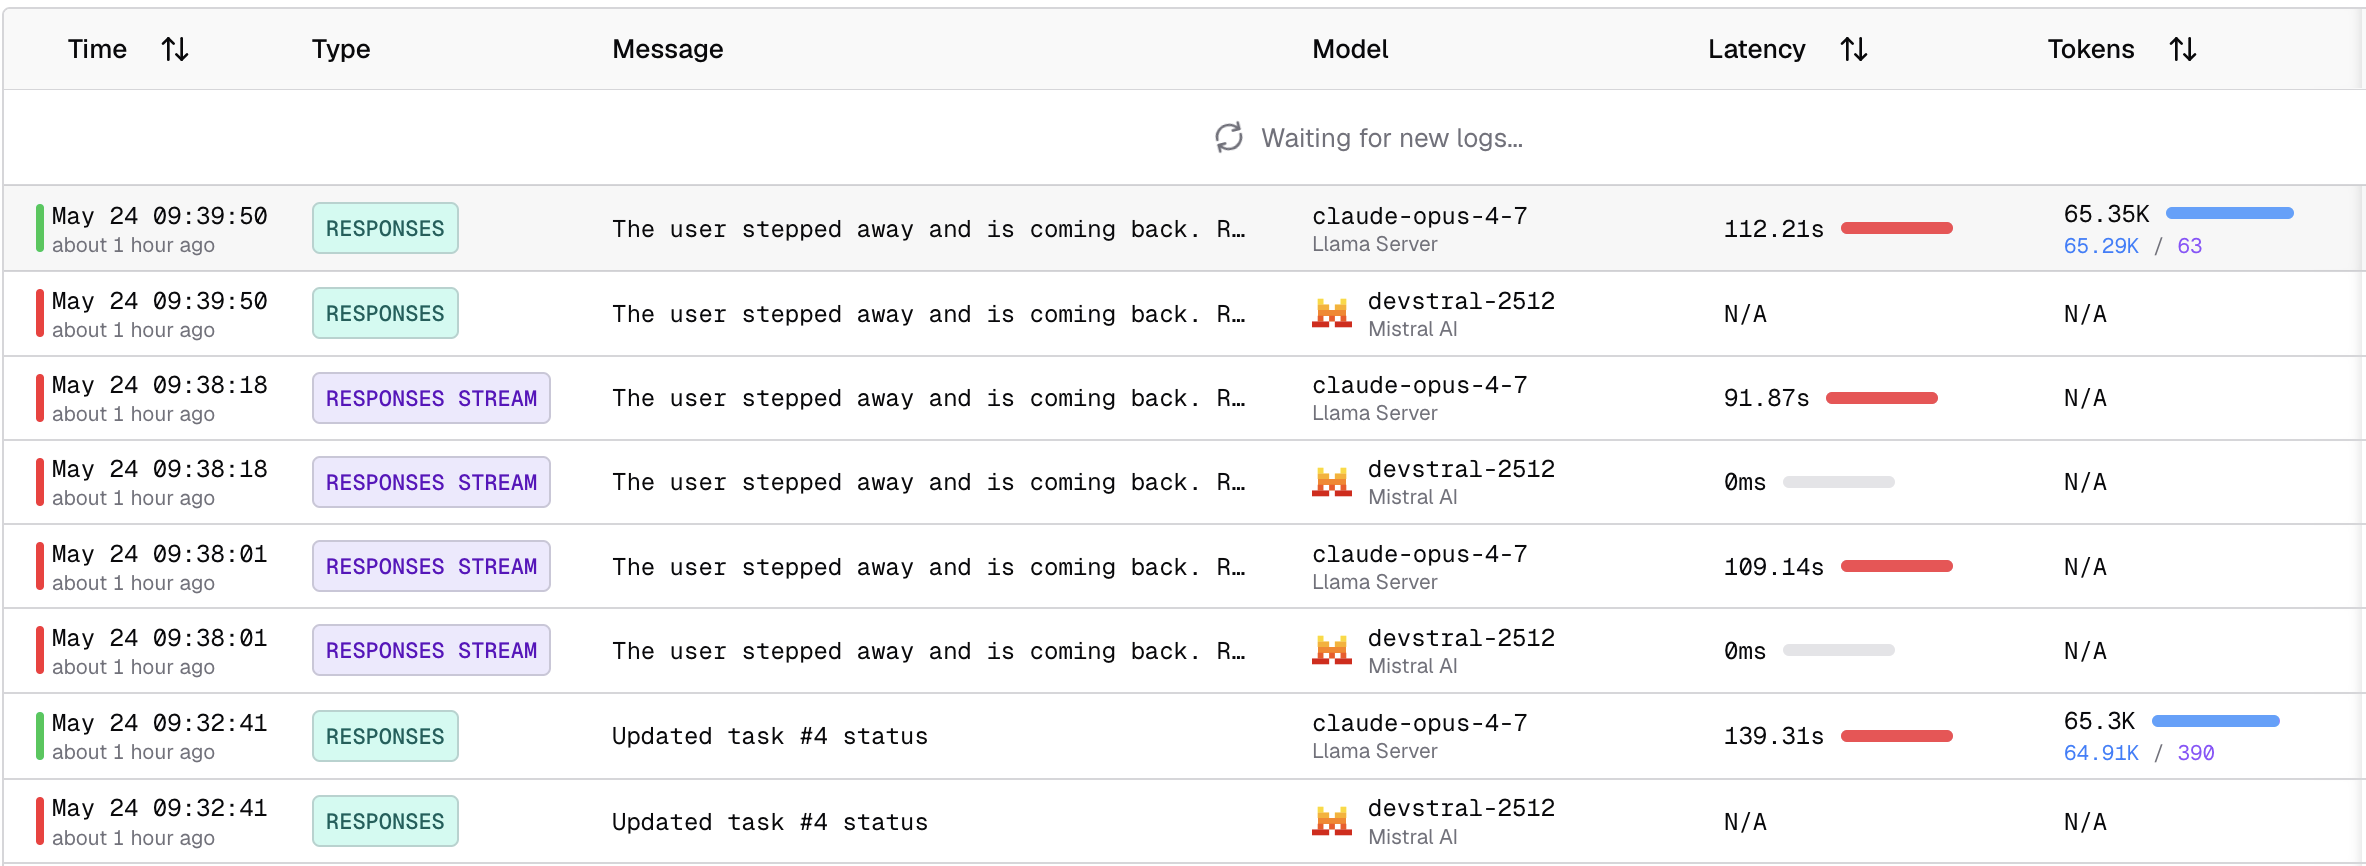2366x866 pixels.
Task: Click the Tokens column header label
Action: 2091,49
